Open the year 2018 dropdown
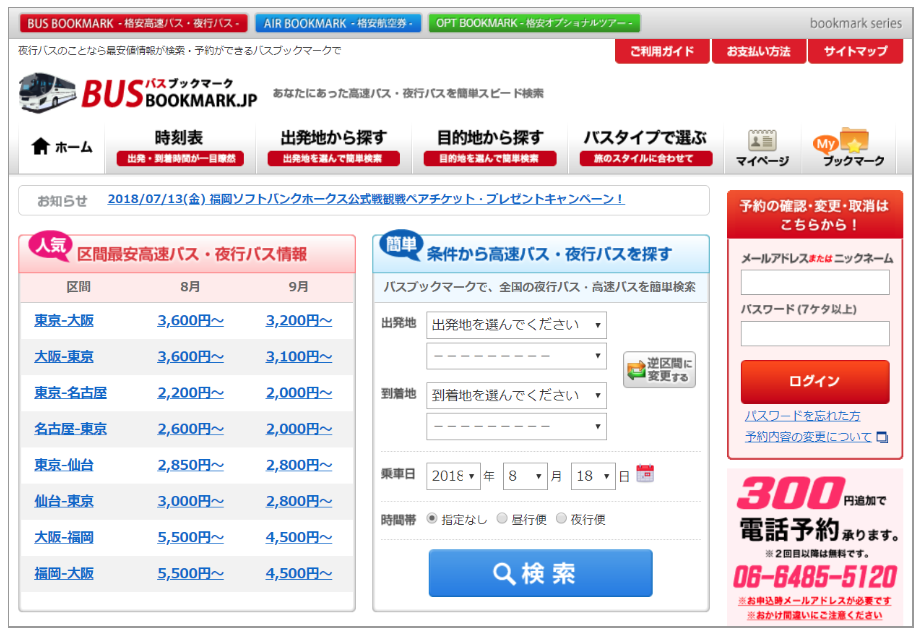Screen dimensions: 921x632 [x=453, y=476]
